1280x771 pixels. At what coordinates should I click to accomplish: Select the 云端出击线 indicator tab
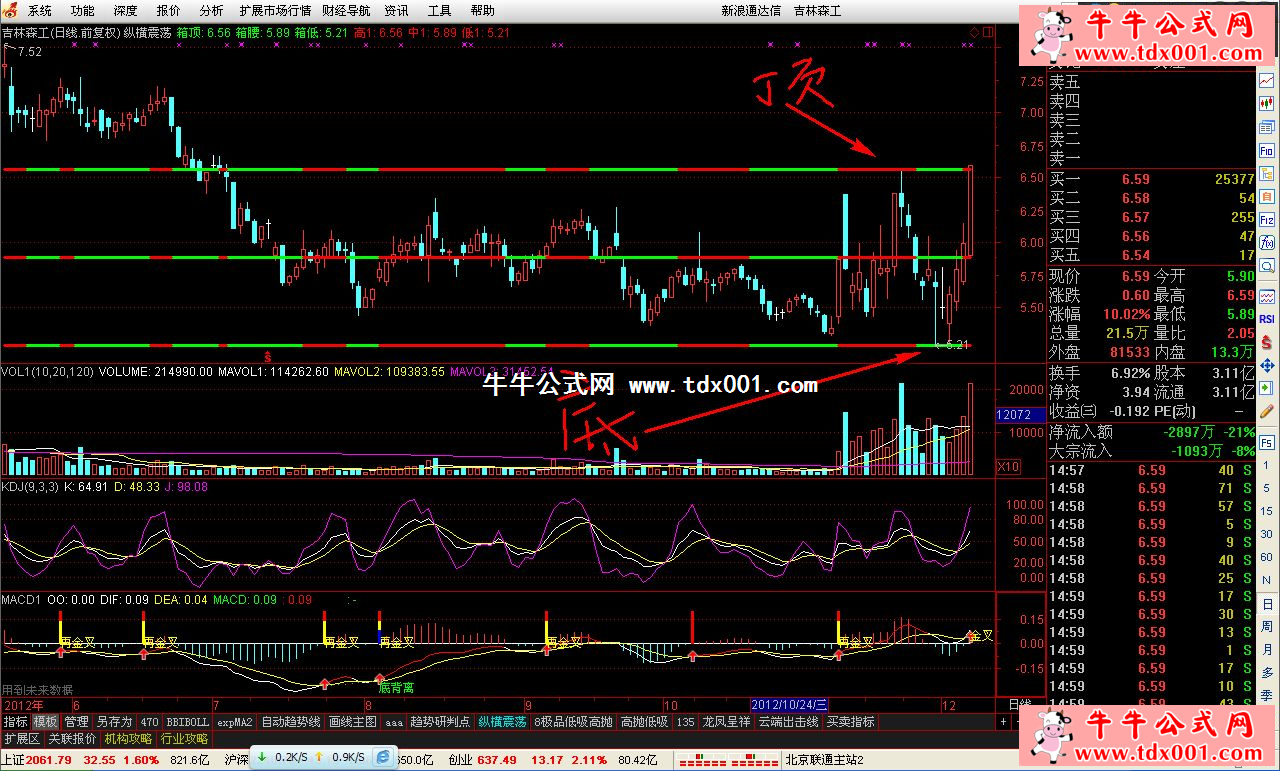point(788,721)
